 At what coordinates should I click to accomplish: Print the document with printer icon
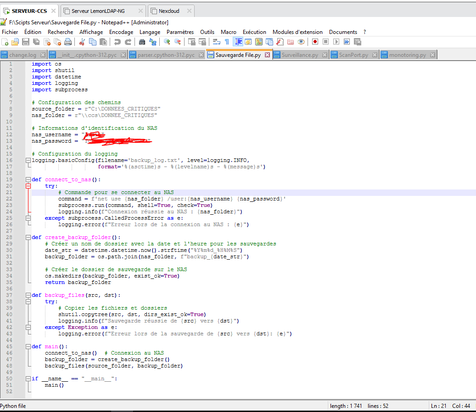68,42
